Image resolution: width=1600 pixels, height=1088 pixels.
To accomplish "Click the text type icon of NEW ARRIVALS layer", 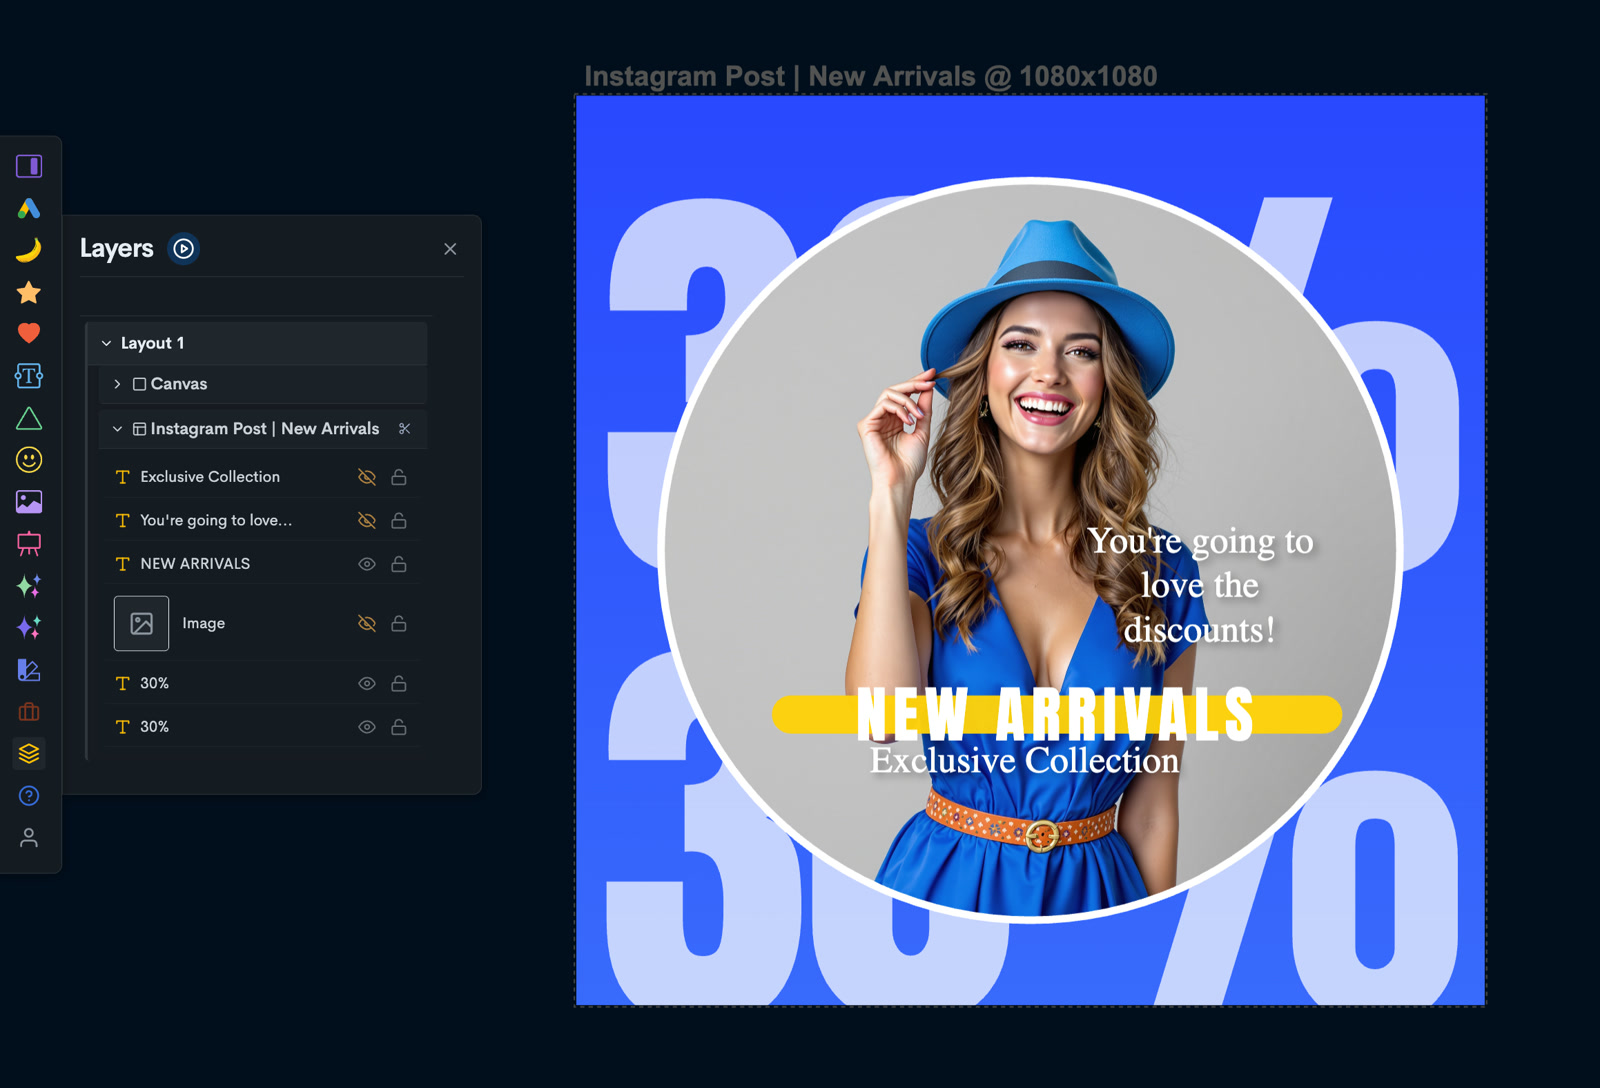I will coord(122,564).
